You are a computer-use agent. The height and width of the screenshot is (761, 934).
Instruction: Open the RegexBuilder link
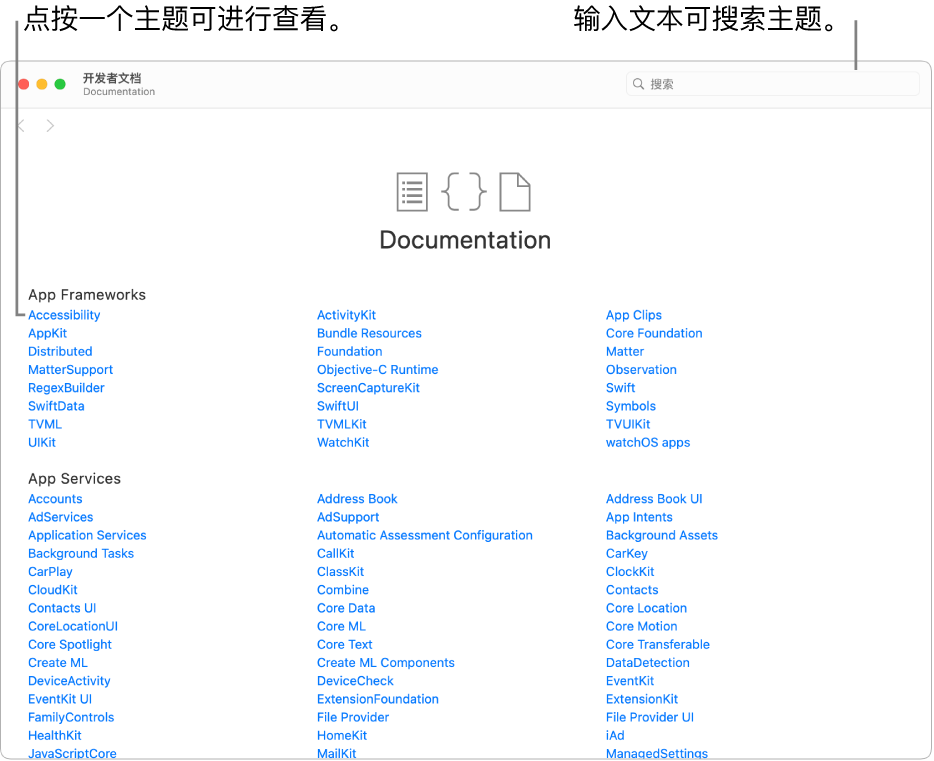(x=66, y=388)
